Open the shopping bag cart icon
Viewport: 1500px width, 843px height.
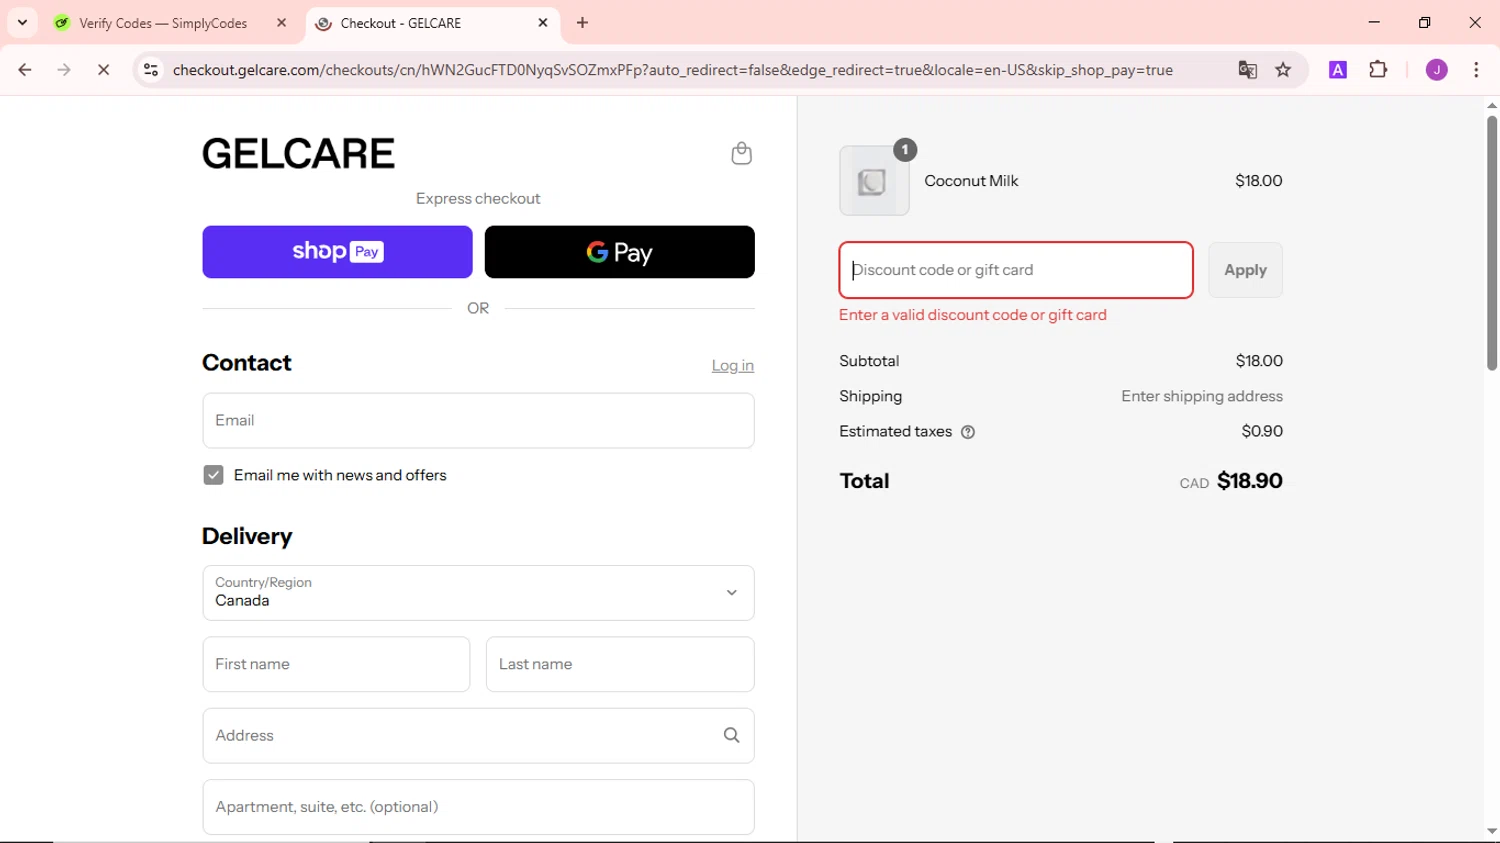(x=741, y=153)
